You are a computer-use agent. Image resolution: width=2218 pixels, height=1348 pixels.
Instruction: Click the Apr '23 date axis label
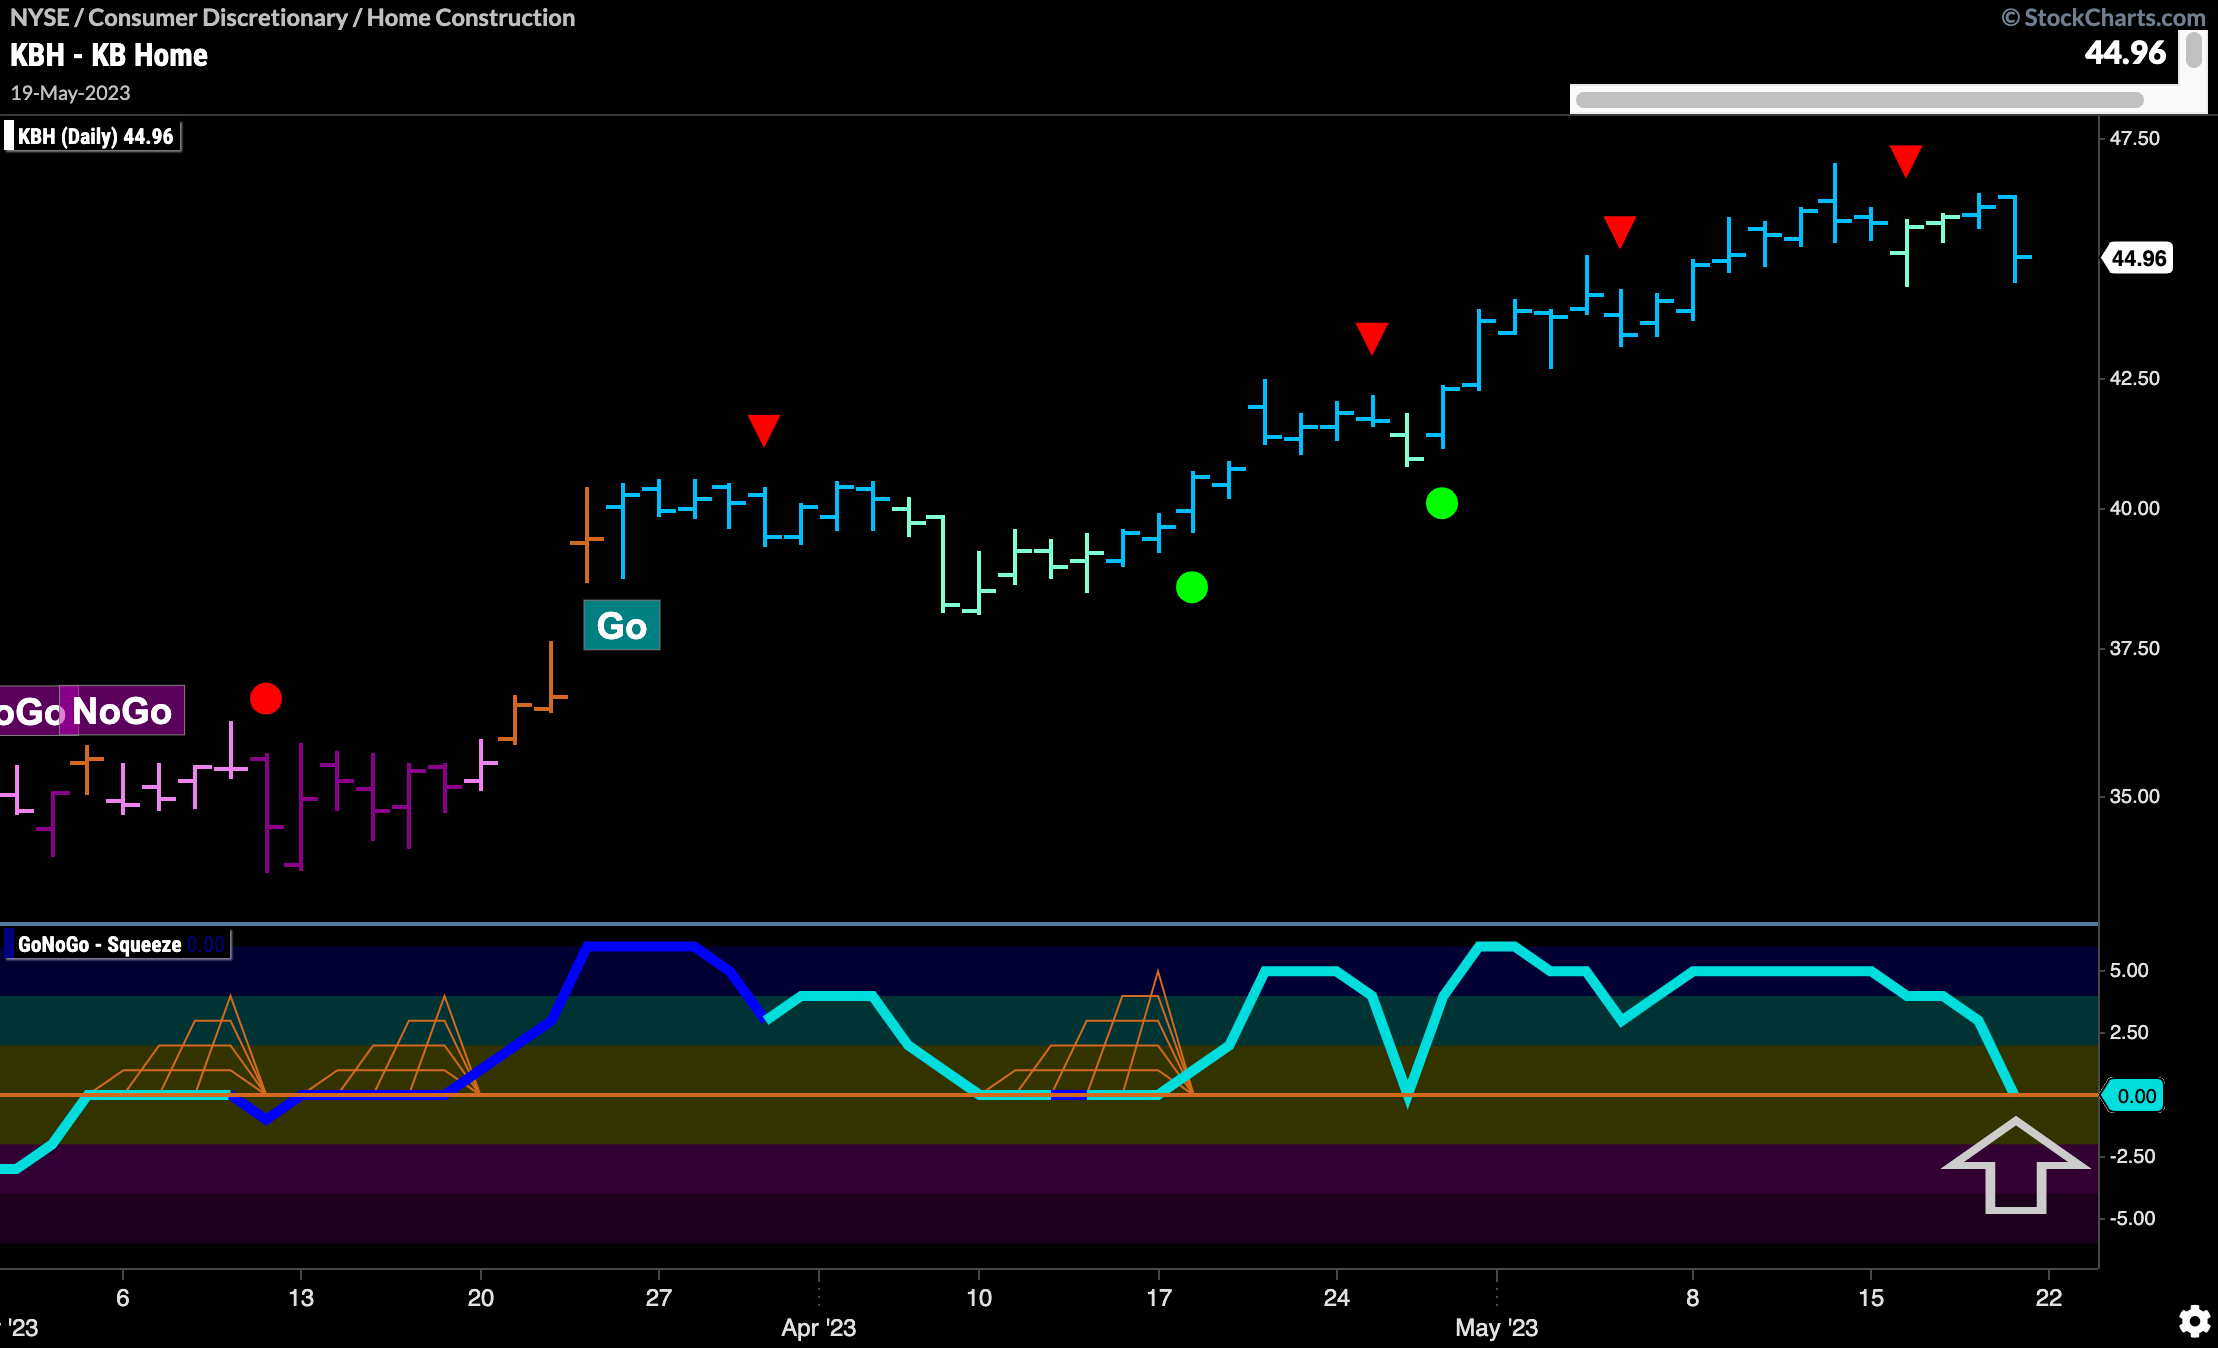coord(818,1327)
